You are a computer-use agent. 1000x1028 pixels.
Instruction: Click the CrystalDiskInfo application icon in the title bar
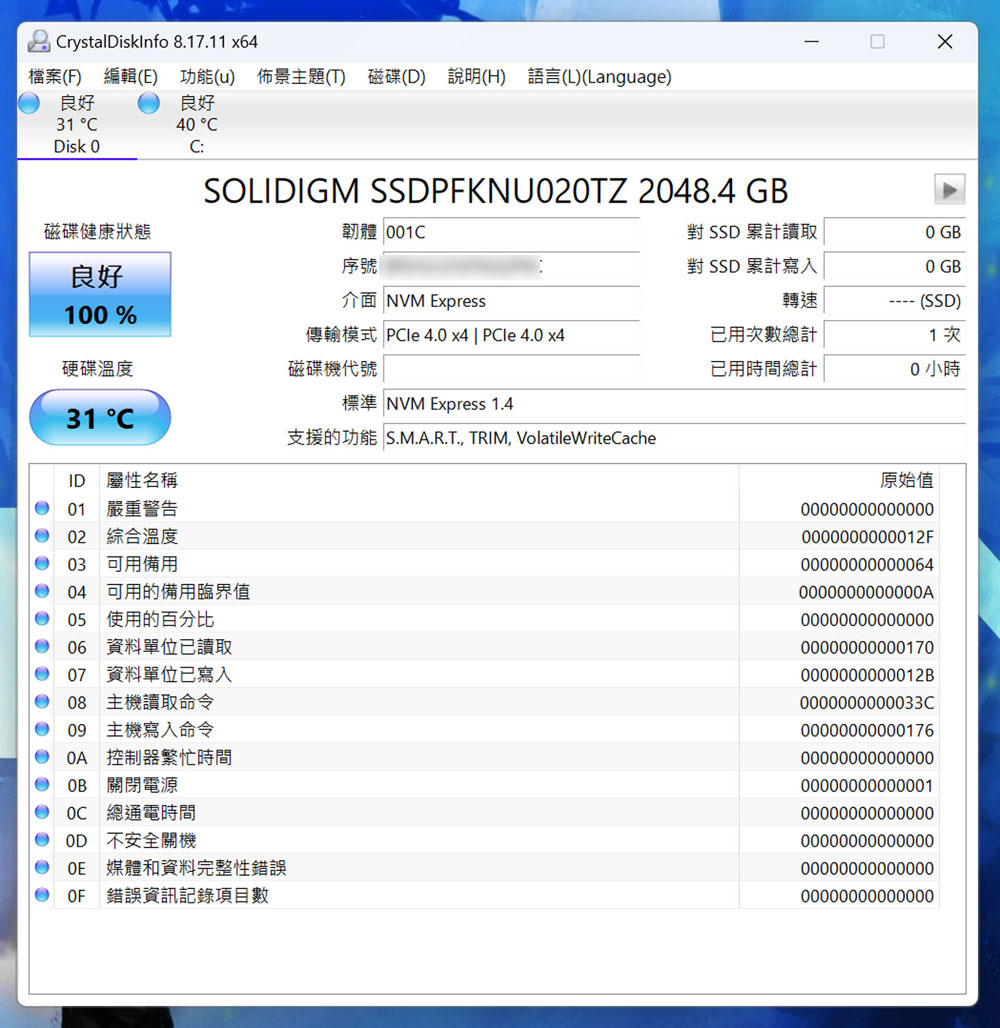(38, 42)
